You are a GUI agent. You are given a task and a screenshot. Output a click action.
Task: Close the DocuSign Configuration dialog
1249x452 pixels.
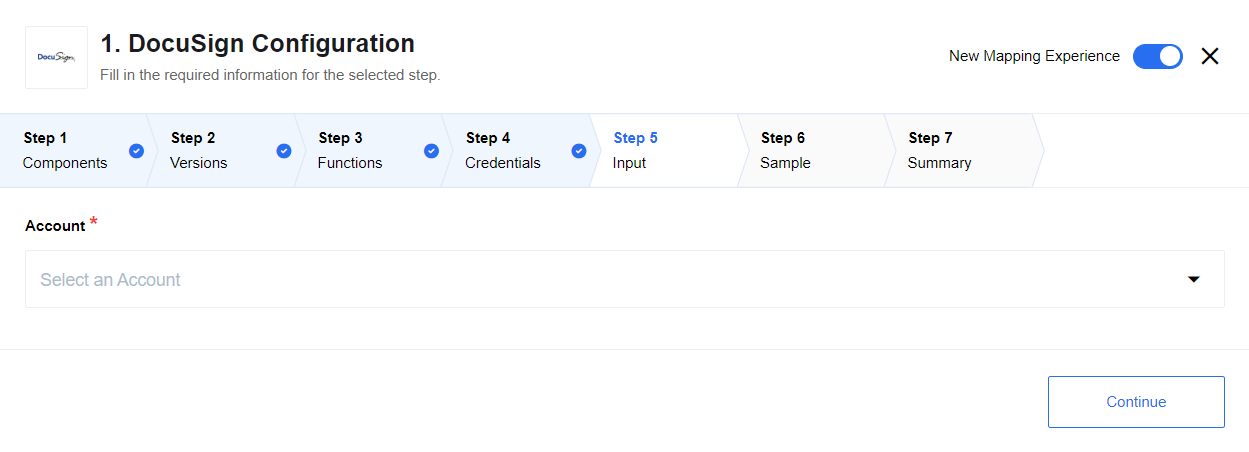point(1210,56)
